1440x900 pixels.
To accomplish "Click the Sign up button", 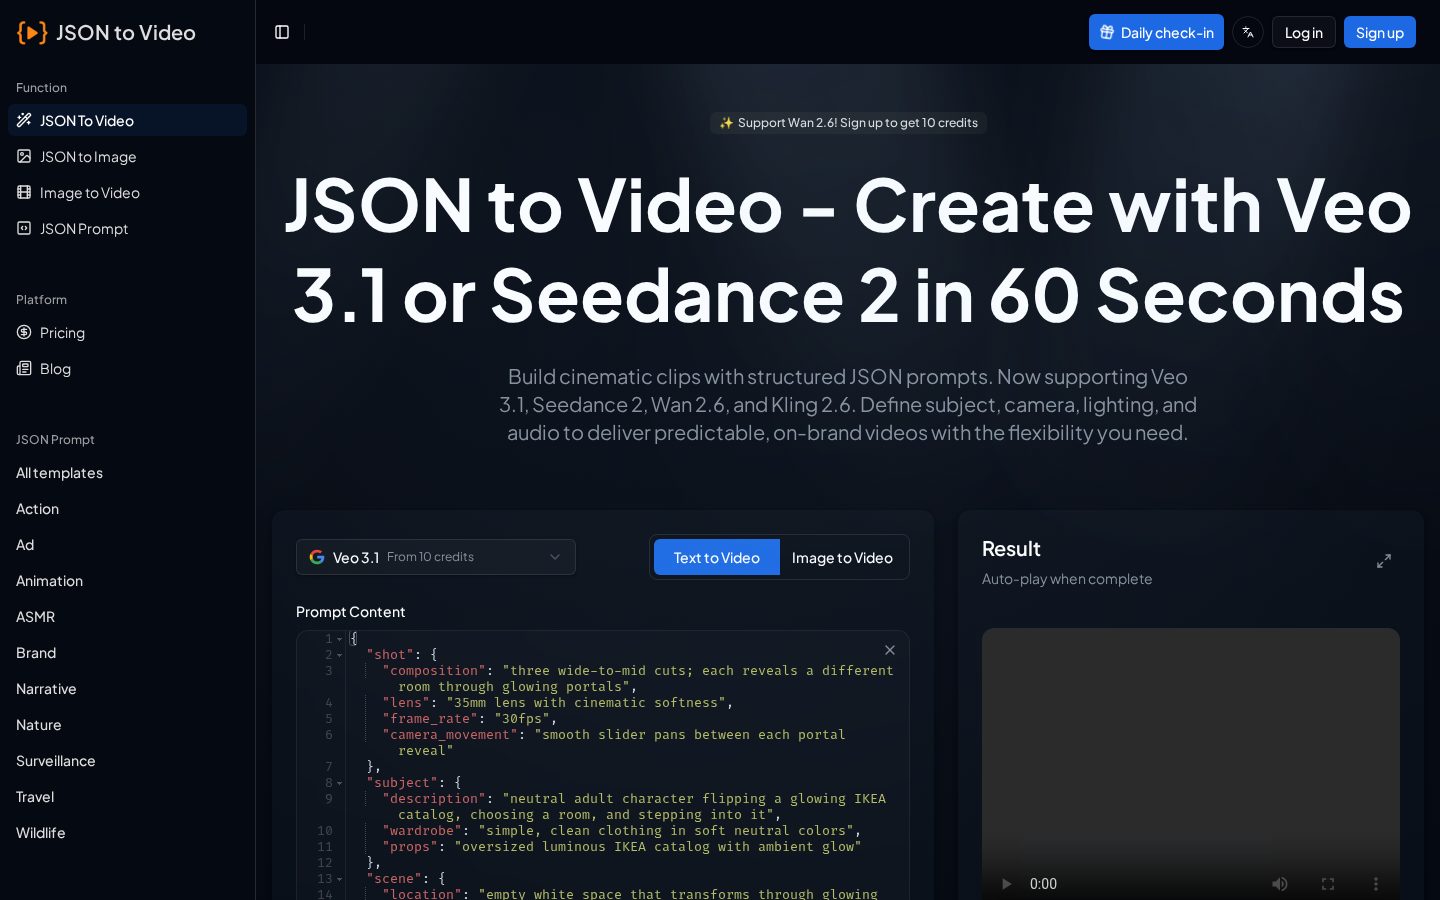I will pos(1379,32).
